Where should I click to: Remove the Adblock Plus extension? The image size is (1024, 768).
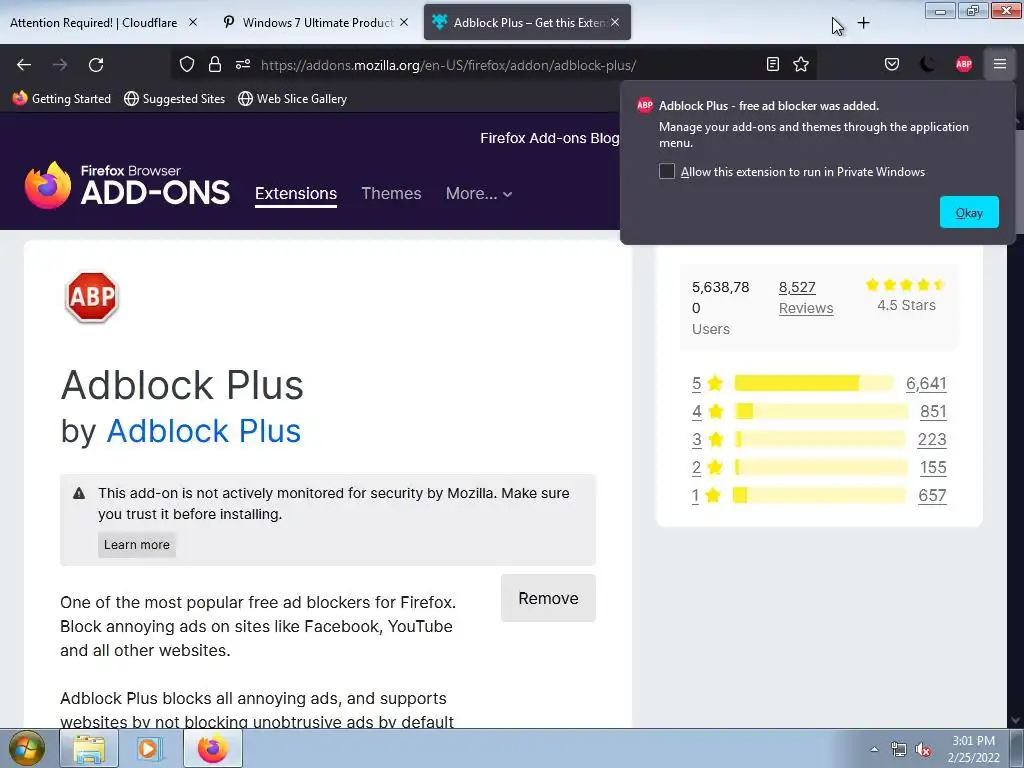click(x=548, y=598)
